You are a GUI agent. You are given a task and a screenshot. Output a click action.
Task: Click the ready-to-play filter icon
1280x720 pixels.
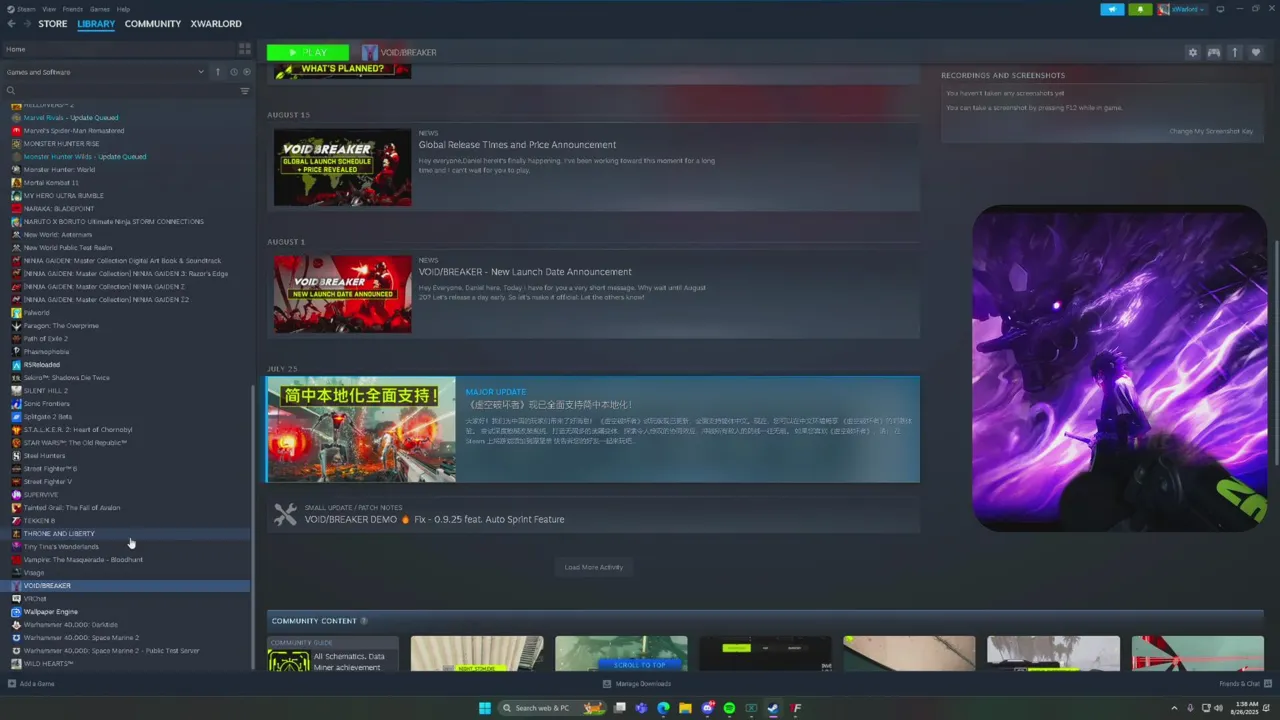point(246,72)
